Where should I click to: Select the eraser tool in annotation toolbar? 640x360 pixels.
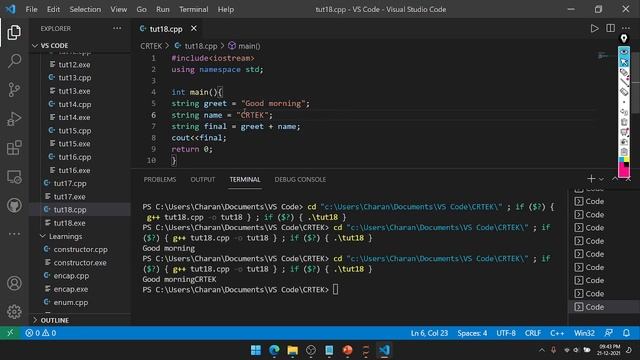click(624, 92)
